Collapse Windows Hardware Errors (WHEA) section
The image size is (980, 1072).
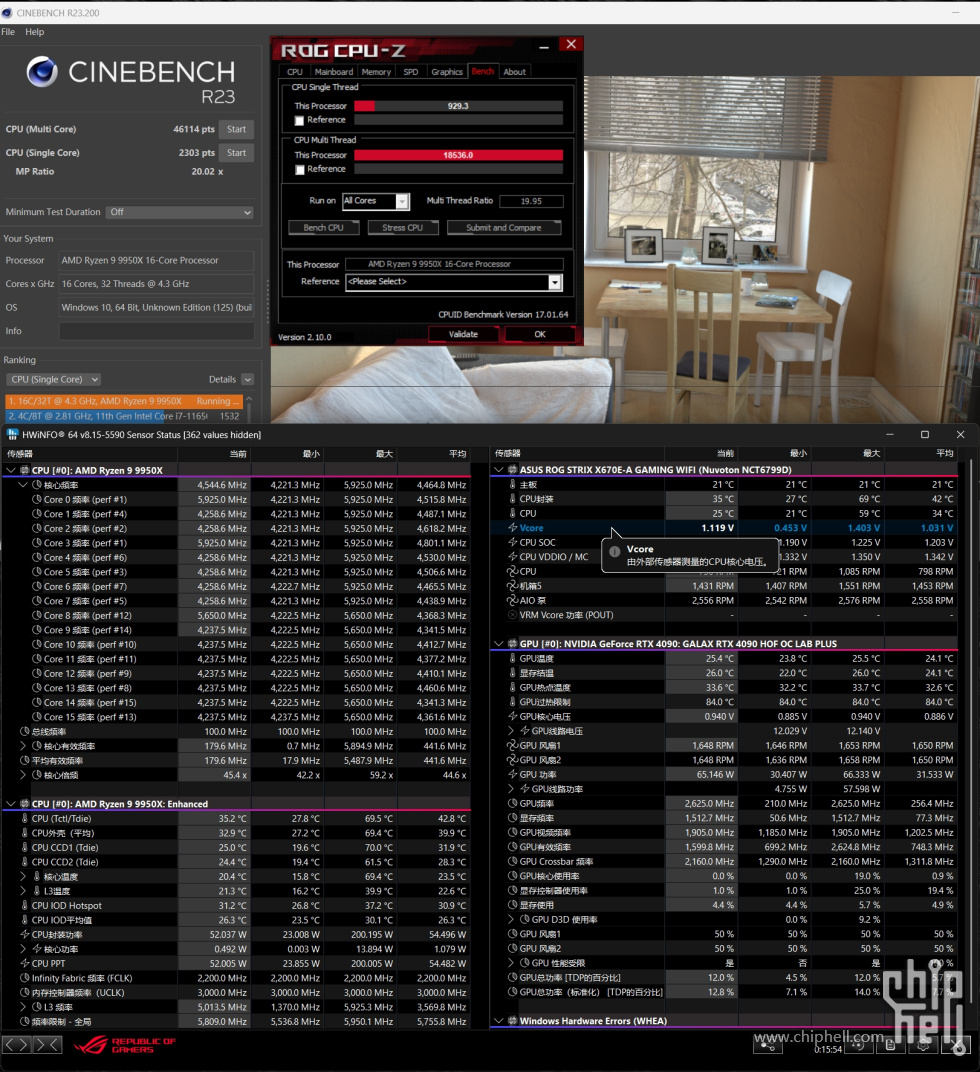click(x=499, y=1021)
